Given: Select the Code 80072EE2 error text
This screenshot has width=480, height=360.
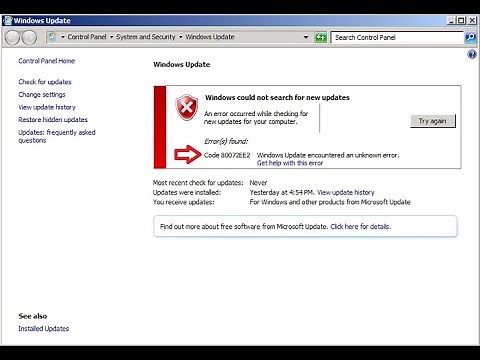Looking at the screenshot, I should click(227, 155).
